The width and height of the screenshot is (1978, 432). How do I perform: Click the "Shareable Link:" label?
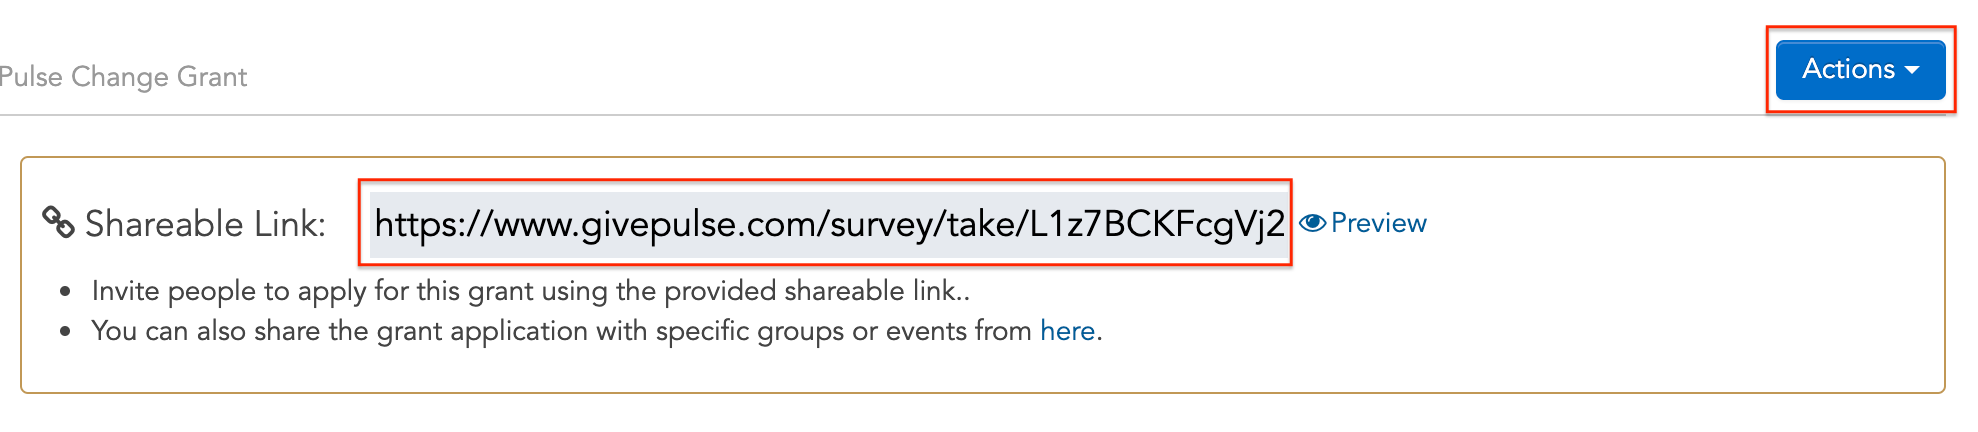coord(205,224)
